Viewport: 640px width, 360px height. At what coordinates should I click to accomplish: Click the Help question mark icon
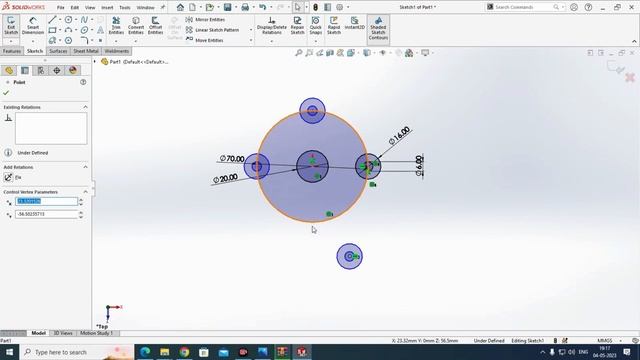pos(588,7)
